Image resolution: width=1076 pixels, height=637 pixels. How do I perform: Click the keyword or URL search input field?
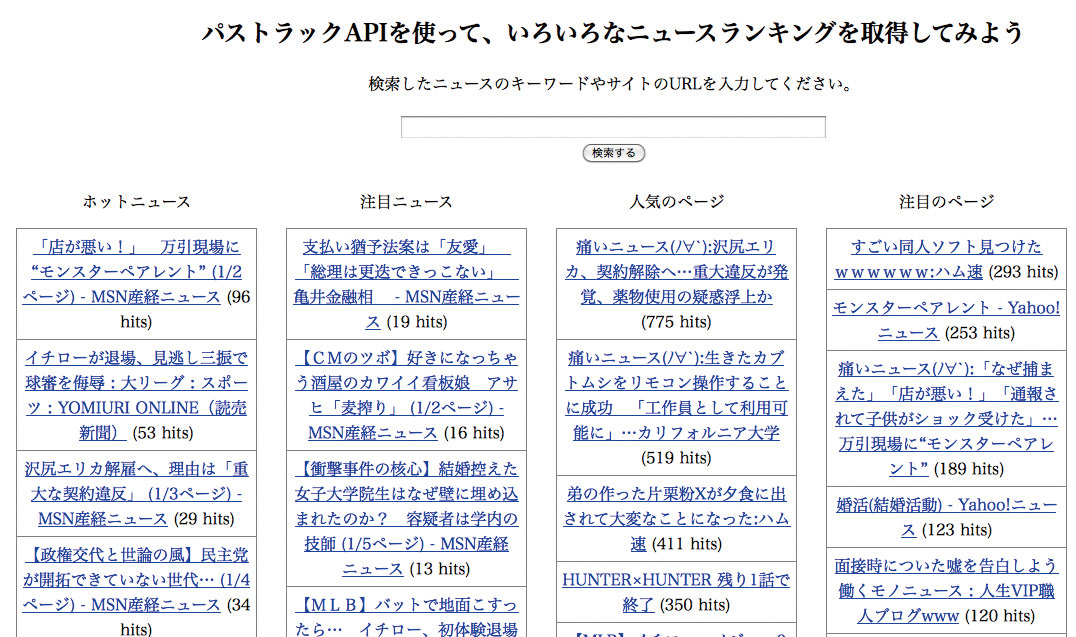point(613,127)
